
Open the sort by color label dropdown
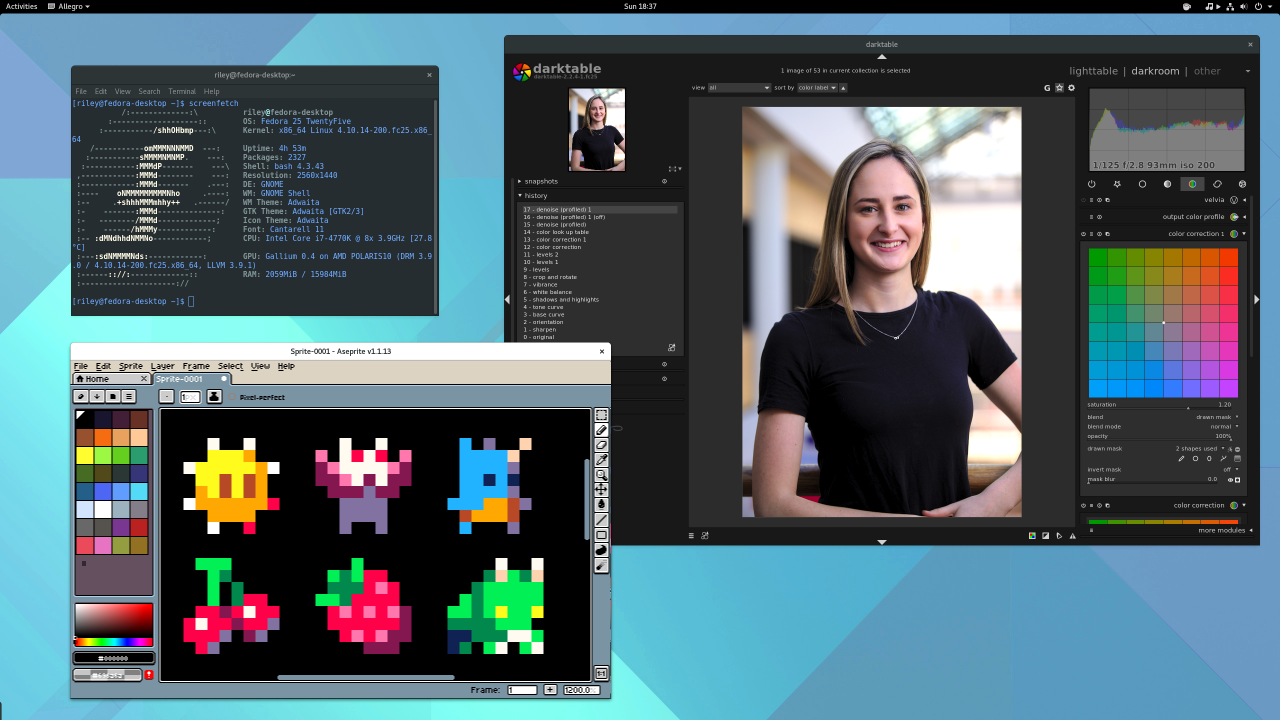tap(816, 88)
